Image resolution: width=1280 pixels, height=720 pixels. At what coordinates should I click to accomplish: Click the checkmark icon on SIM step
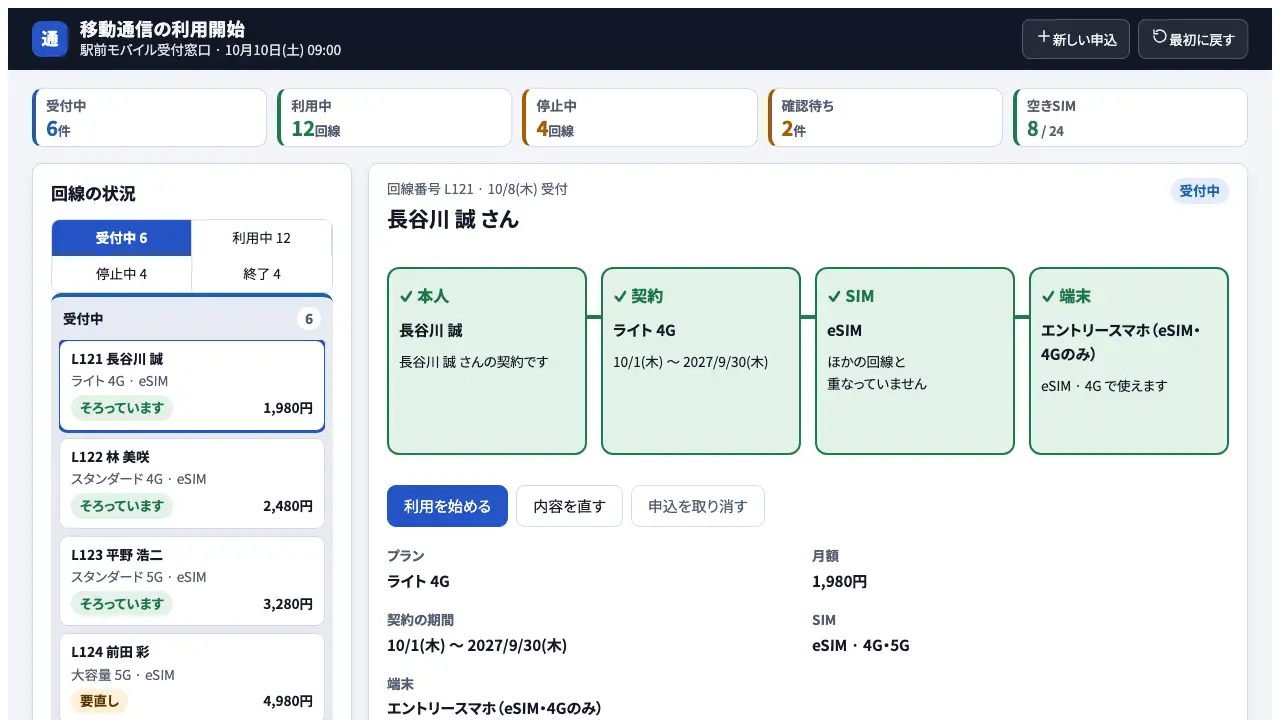pyautogui.click(x=834, y=296)
